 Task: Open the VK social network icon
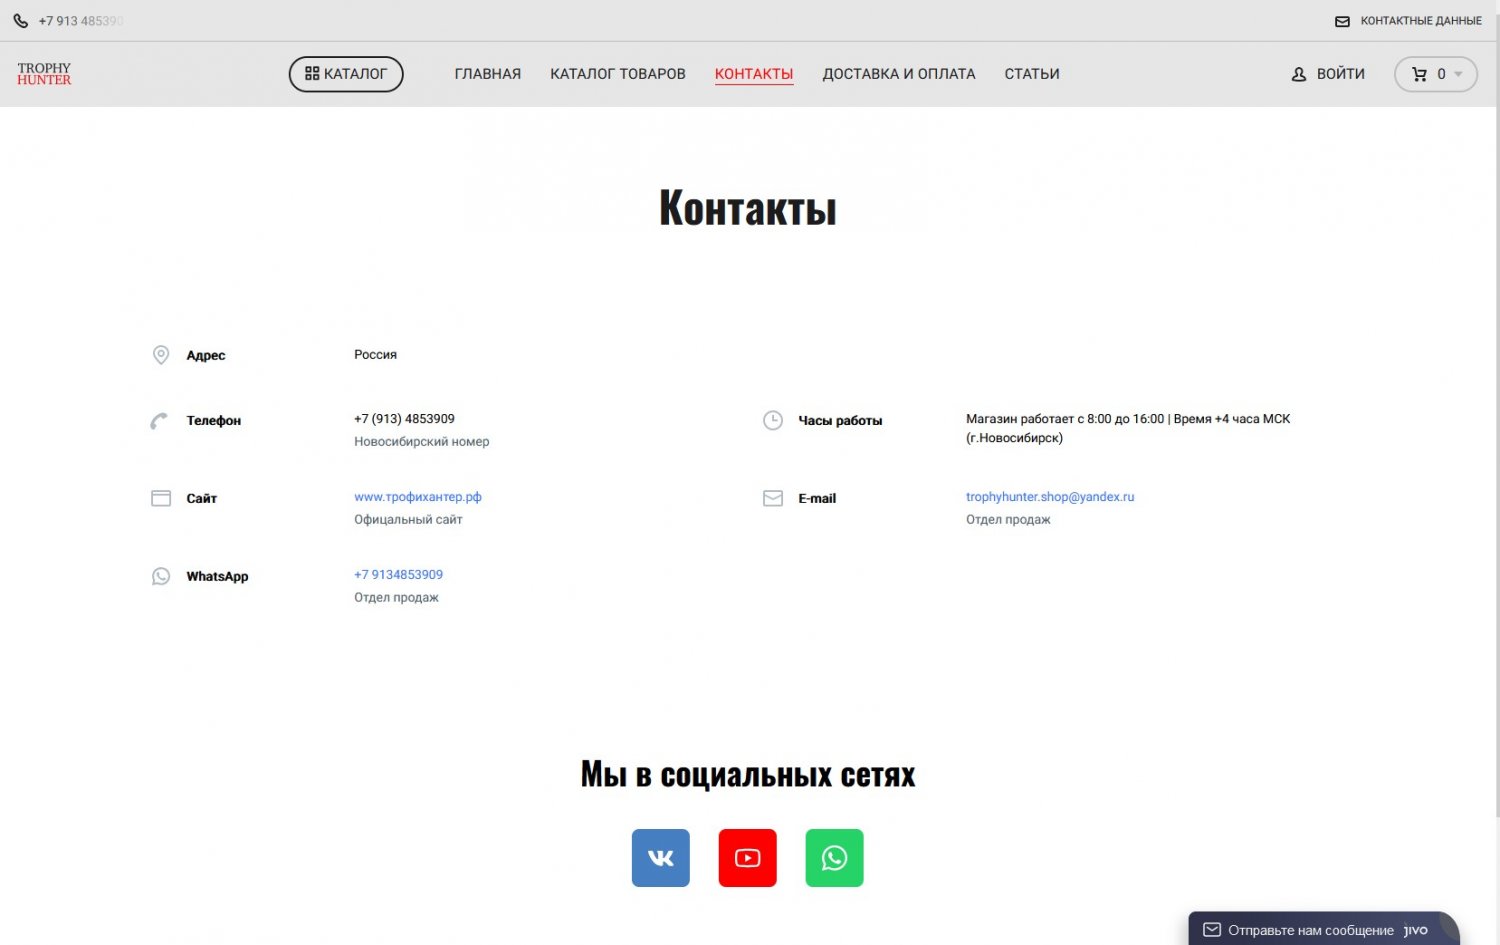pos(660,858)
